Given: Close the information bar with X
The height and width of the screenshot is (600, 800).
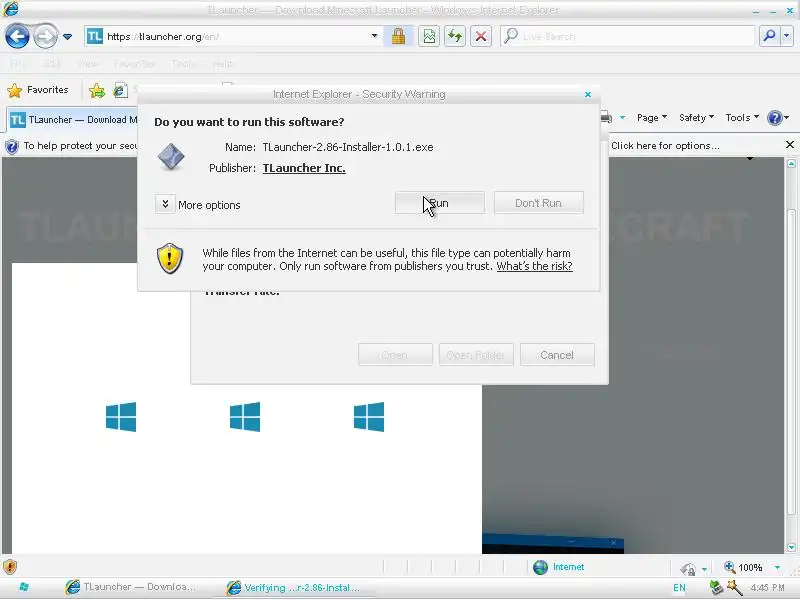Looking at the screenshot, I should 790,145.
